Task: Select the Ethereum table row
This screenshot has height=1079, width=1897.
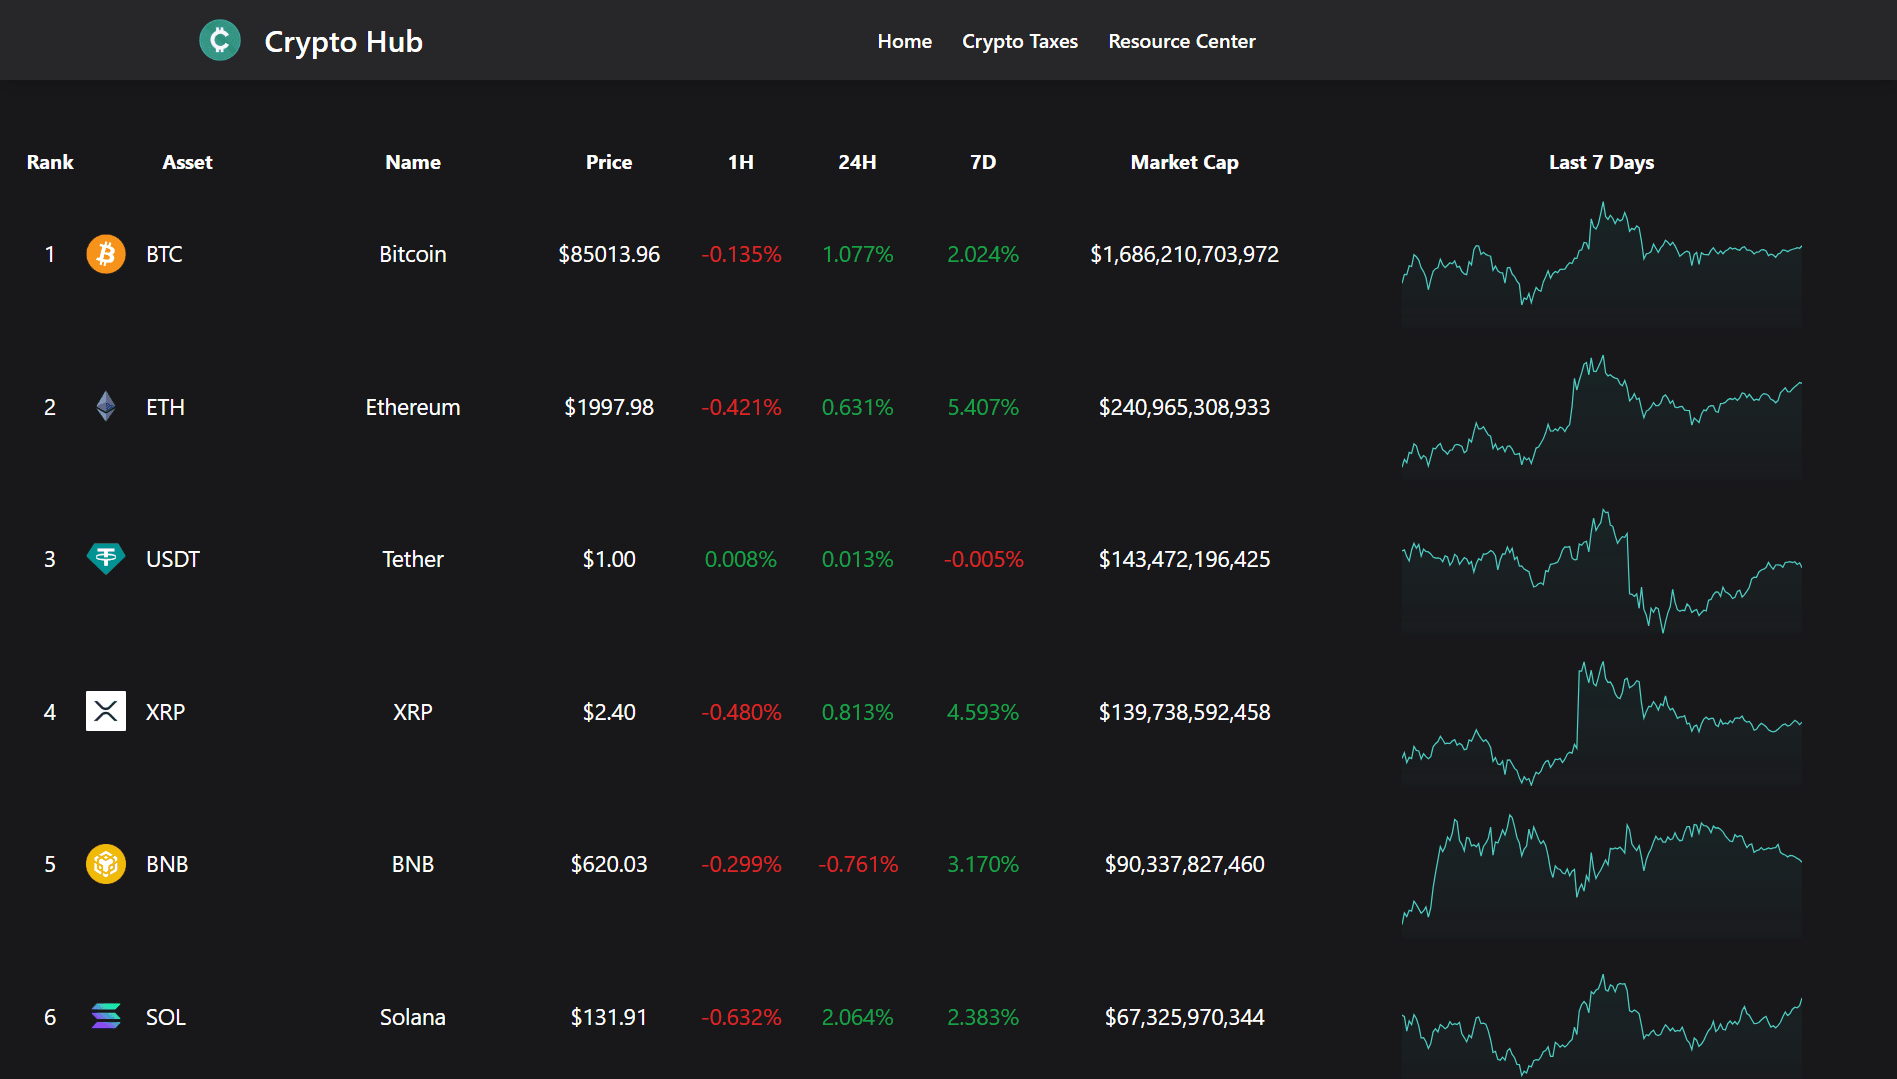Action: point(700,407)
